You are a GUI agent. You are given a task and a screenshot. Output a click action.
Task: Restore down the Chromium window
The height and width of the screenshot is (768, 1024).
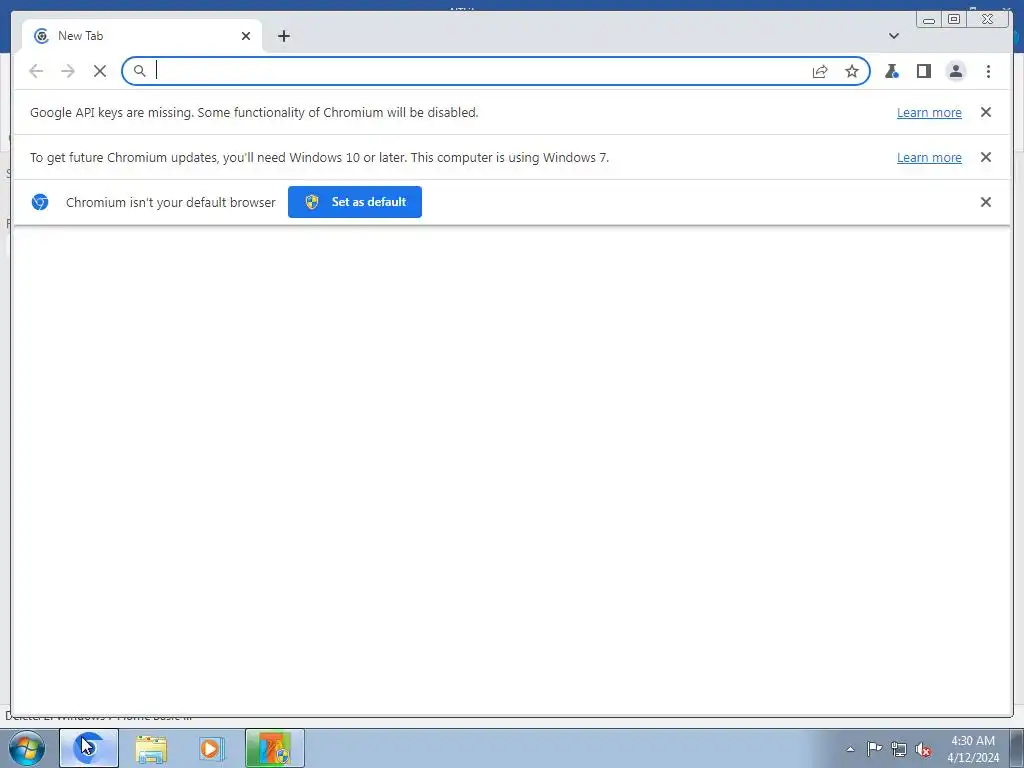[953, 20]
